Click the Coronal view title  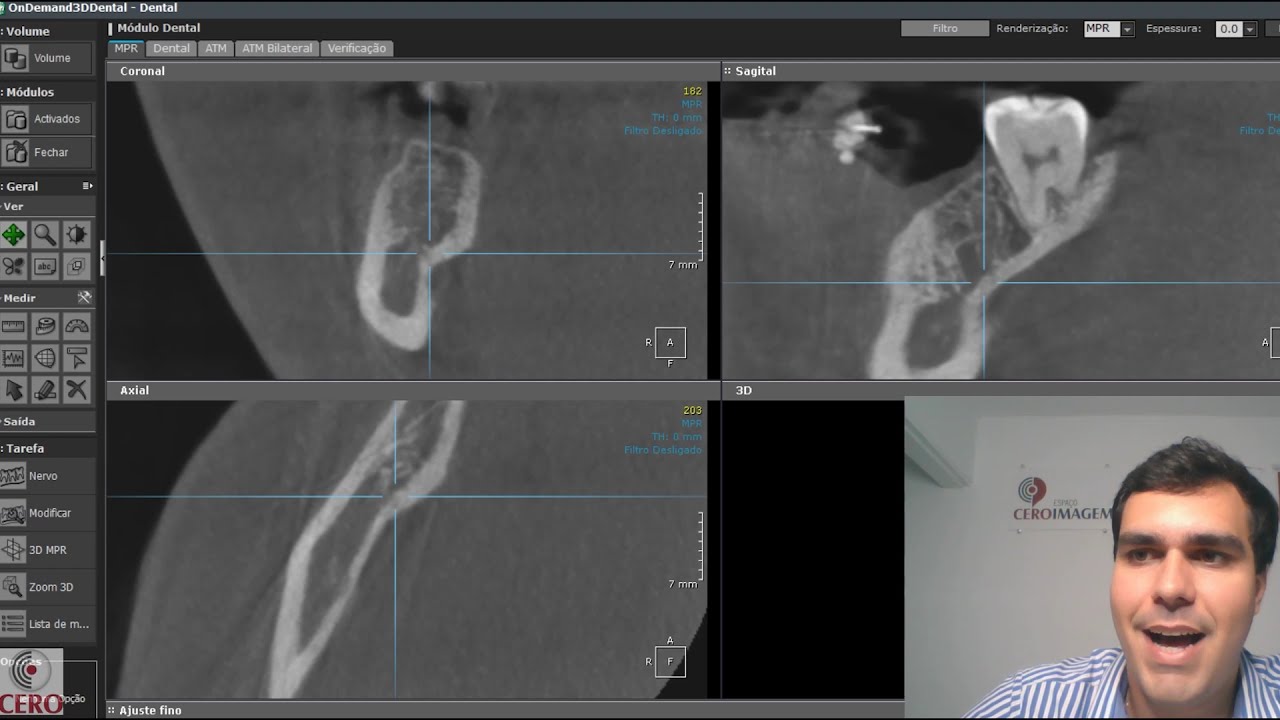tap(142, 71)
